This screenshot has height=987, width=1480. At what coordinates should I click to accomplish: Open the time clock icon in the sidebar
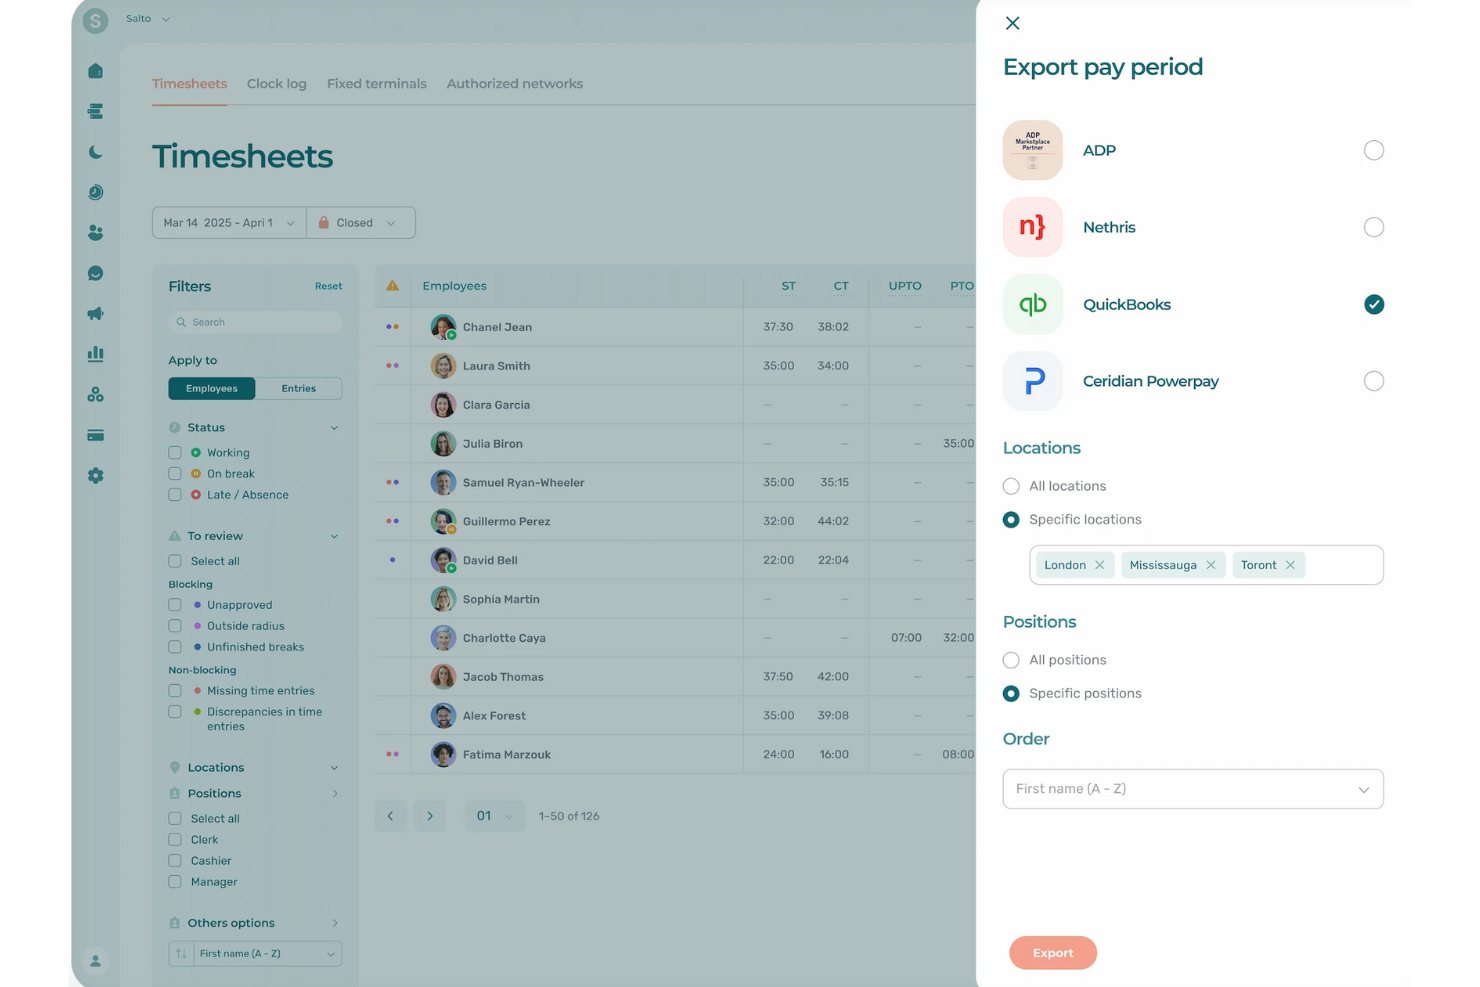tap(95, 192)
